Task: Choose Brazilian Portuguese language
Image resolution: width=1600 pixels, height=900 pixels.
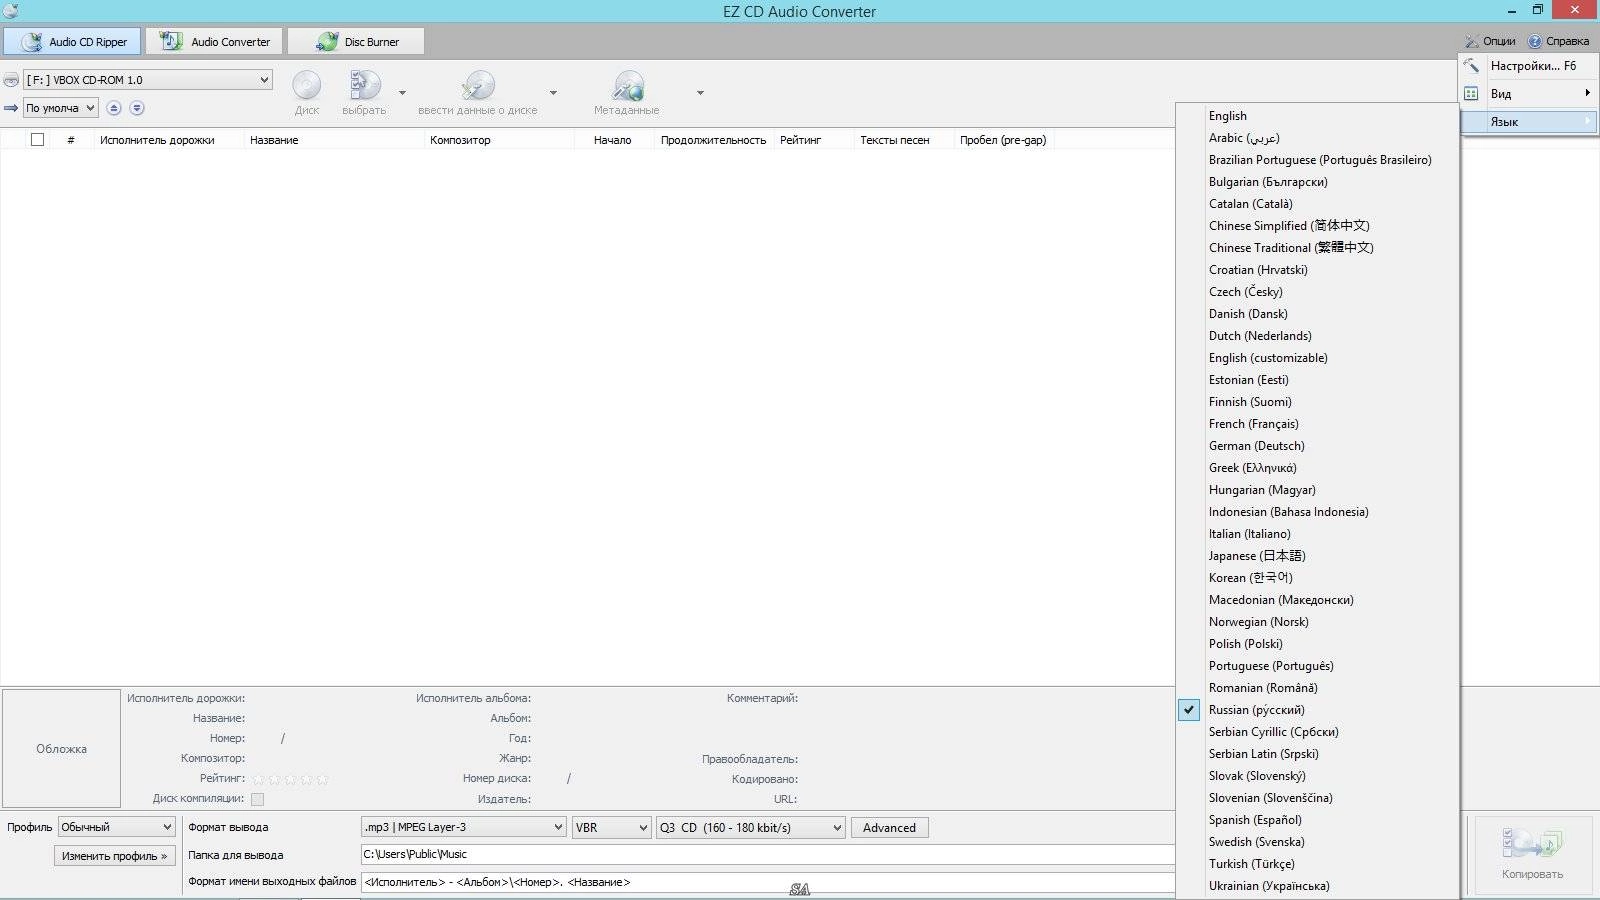Action: pos(1319,160)
